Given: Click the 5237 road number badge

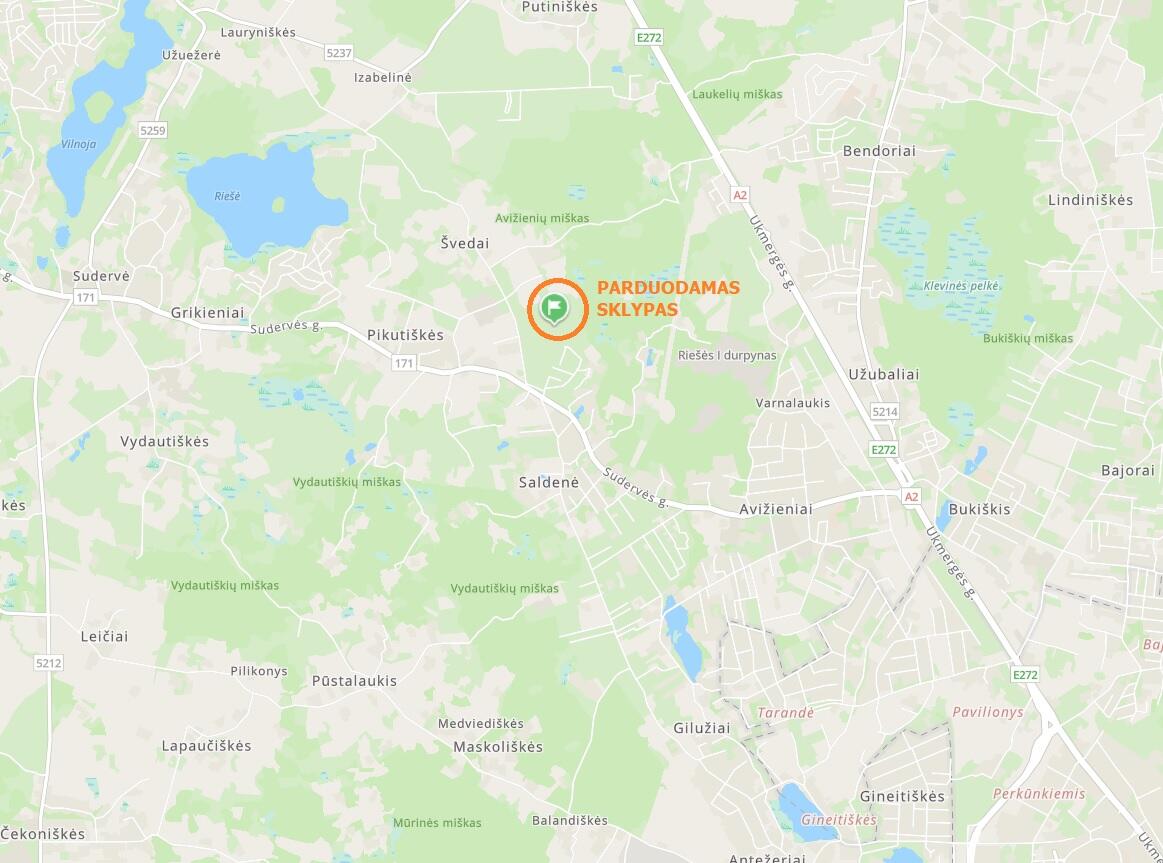Looking at the screenshot, I should coord(339,53).
